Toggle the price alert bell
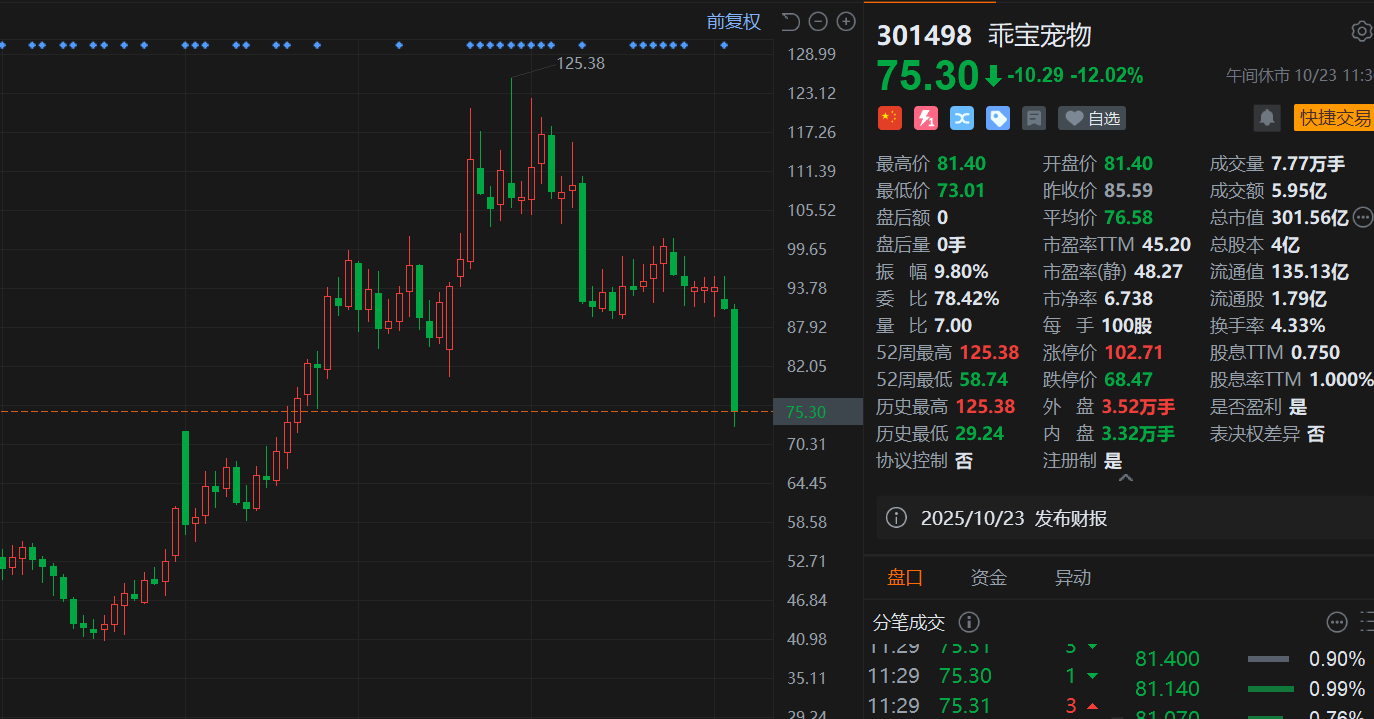This screenshot has width=1374, height=719. pyautogui.click(x=1267, y=118)
